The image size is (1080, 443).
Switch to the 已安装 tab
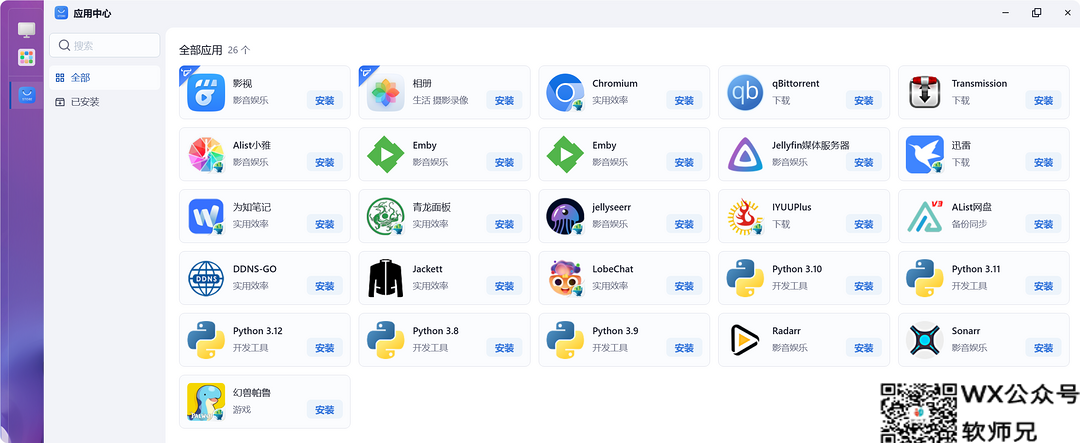click(105, 102)
